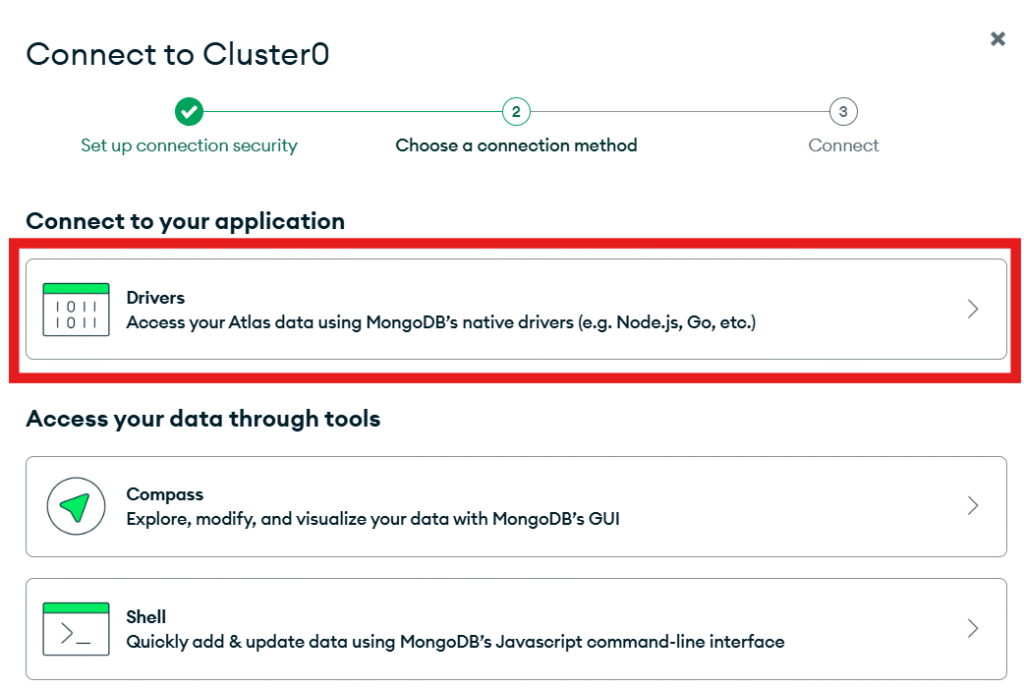Click the Access your data through tools heading

(x=203, y=418)
